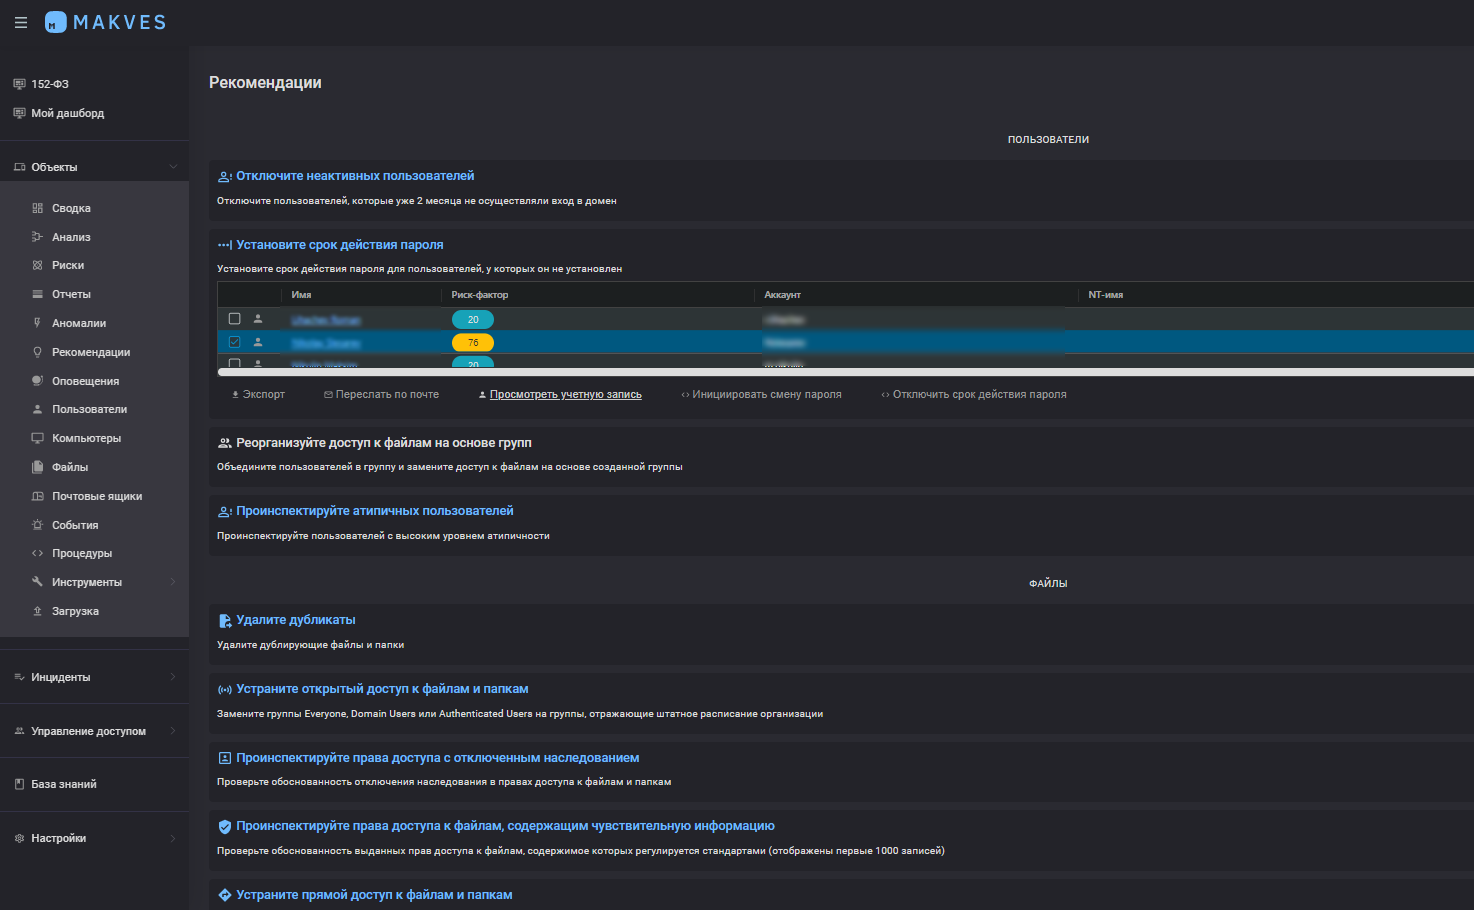
Task: Click the Риски sidebar icon
Action: point(38,265)
